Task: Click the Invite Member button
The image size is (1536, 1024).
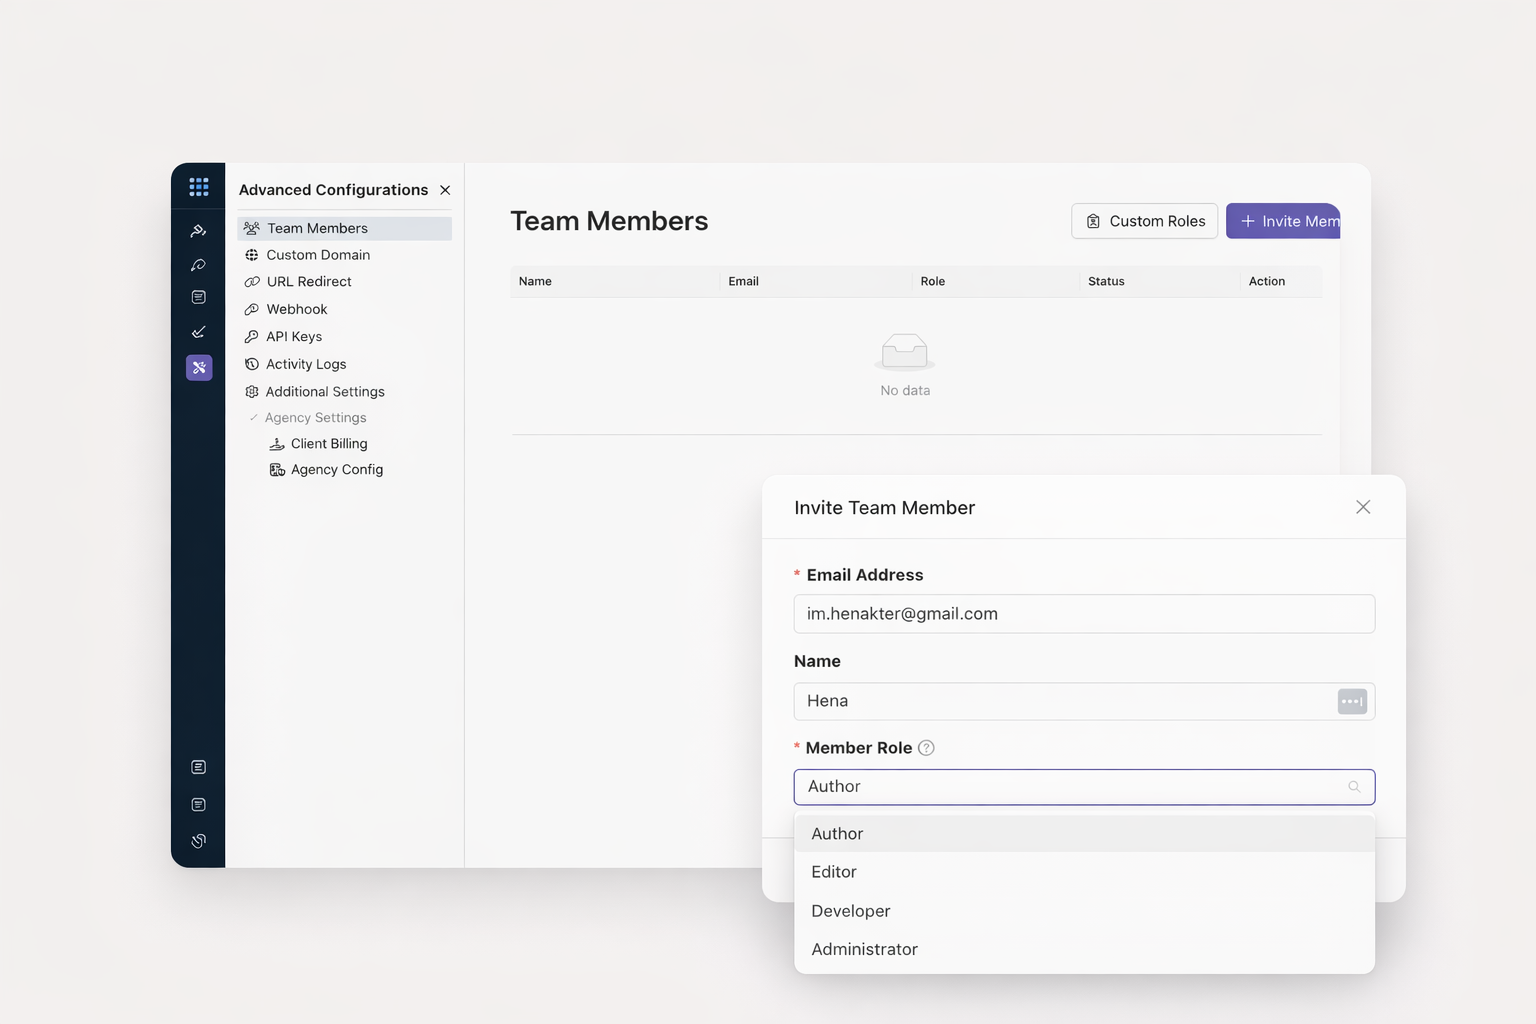Action: 1284,221
